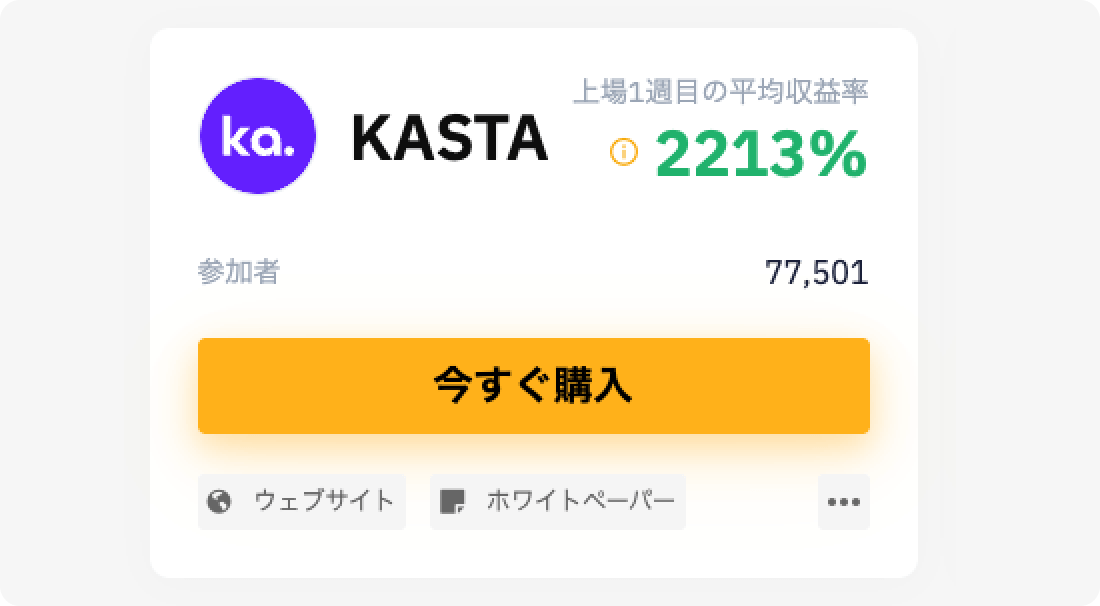Select the 2213% return figure
The height and width of the screenshot is (606, 1100).
[x=762, y=157]
